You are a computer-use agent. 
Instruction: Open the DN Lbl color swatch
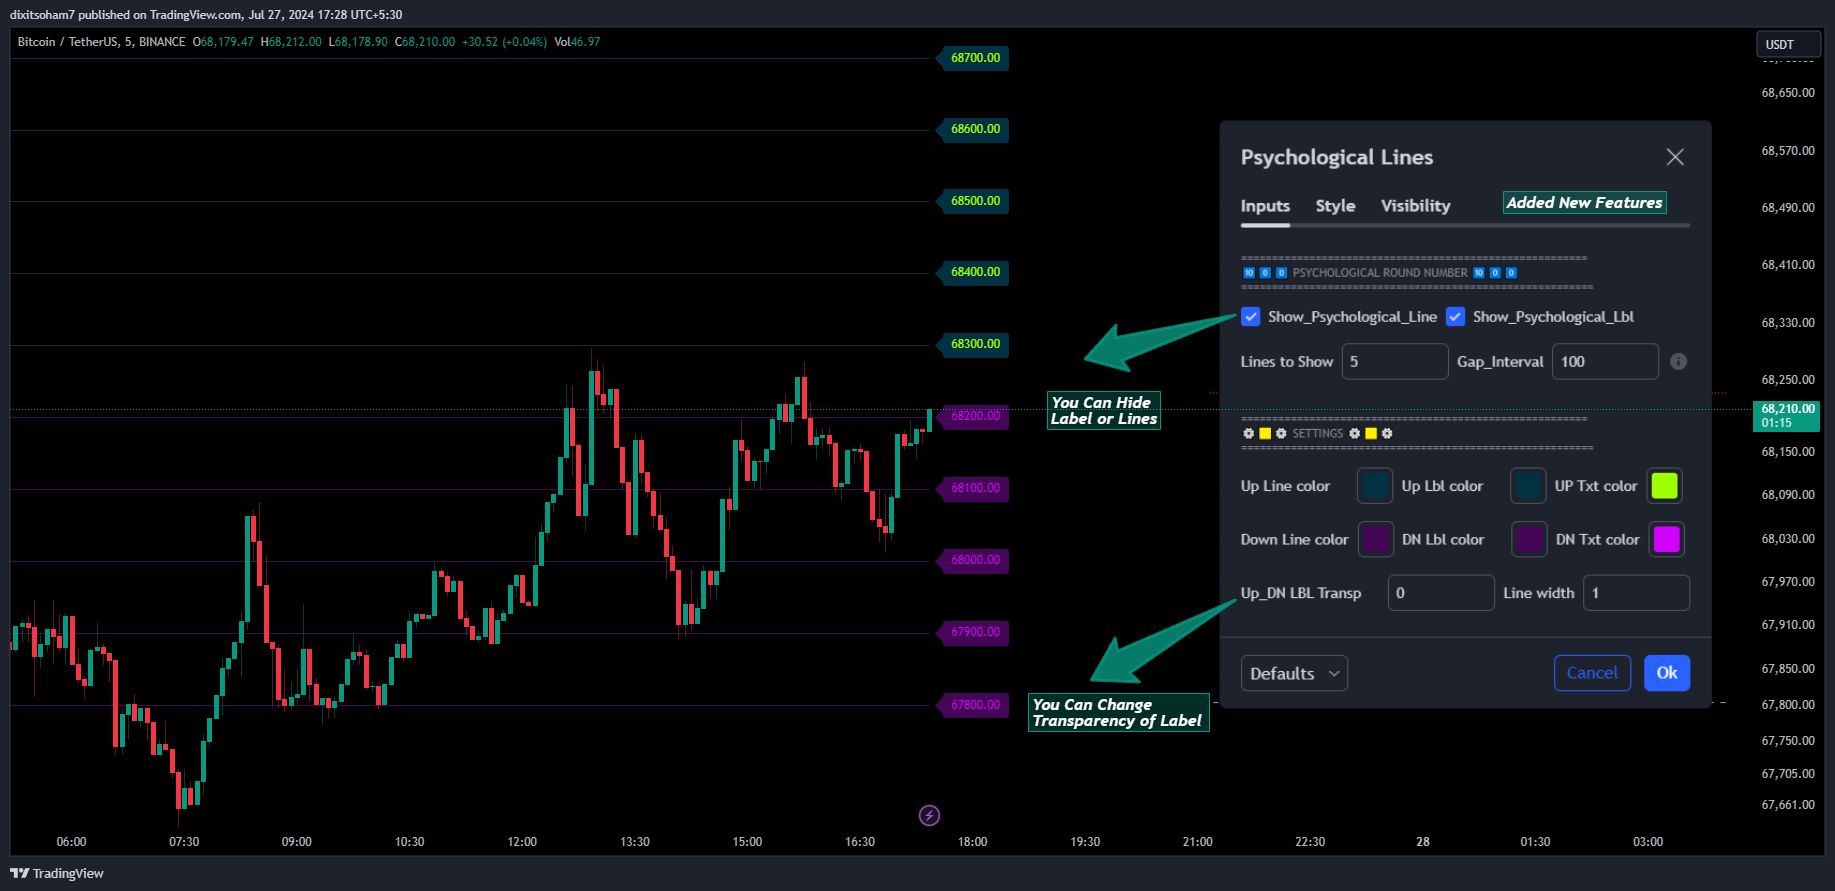(1529, 540)
